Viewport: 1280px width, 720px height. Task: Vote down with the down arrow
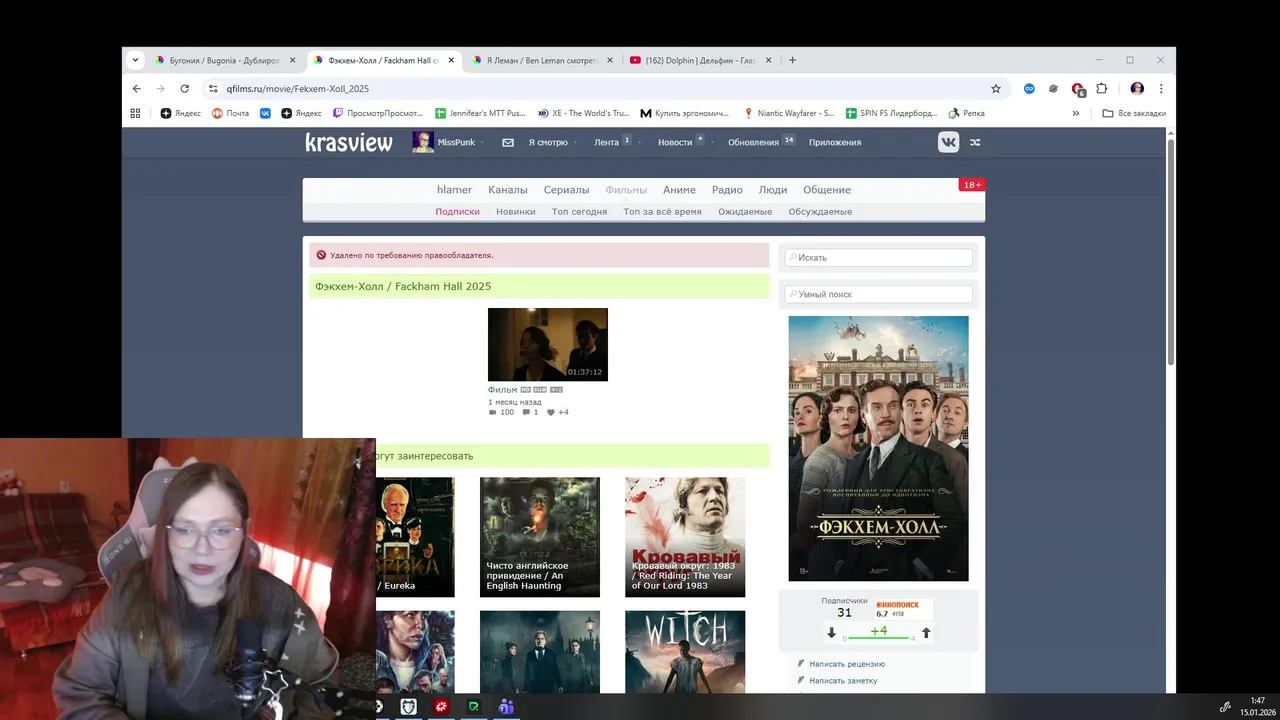[831, 633]
